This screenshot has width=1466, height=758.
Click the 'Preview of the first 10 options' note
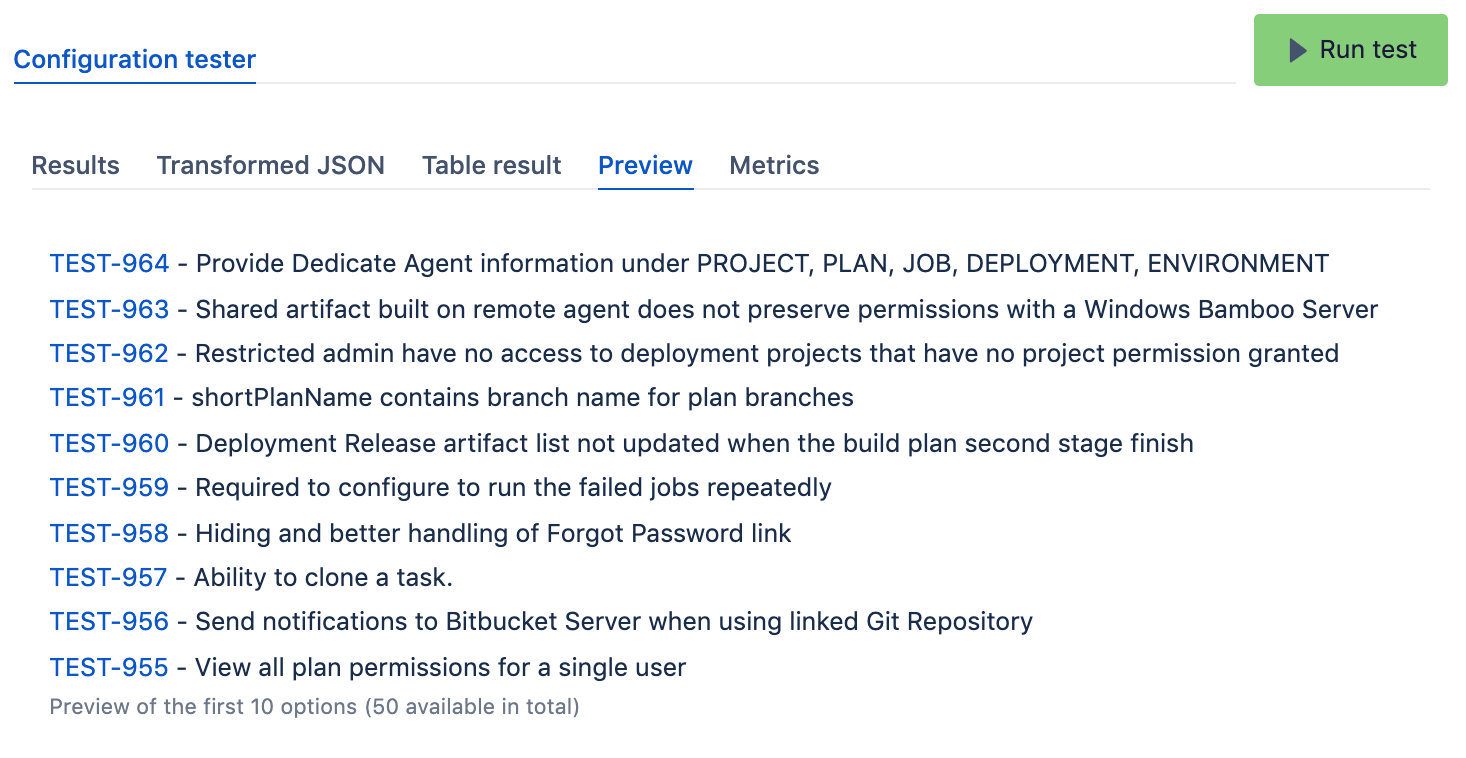[x=314, y=707]
